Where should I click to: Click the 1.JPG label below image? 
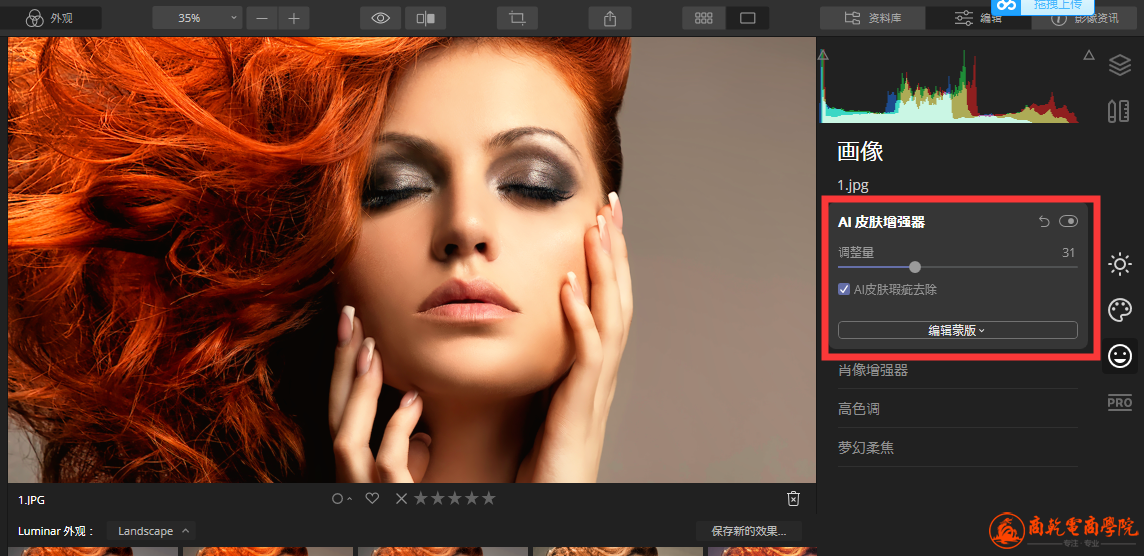pyautogui.click(x=31, y=501)
